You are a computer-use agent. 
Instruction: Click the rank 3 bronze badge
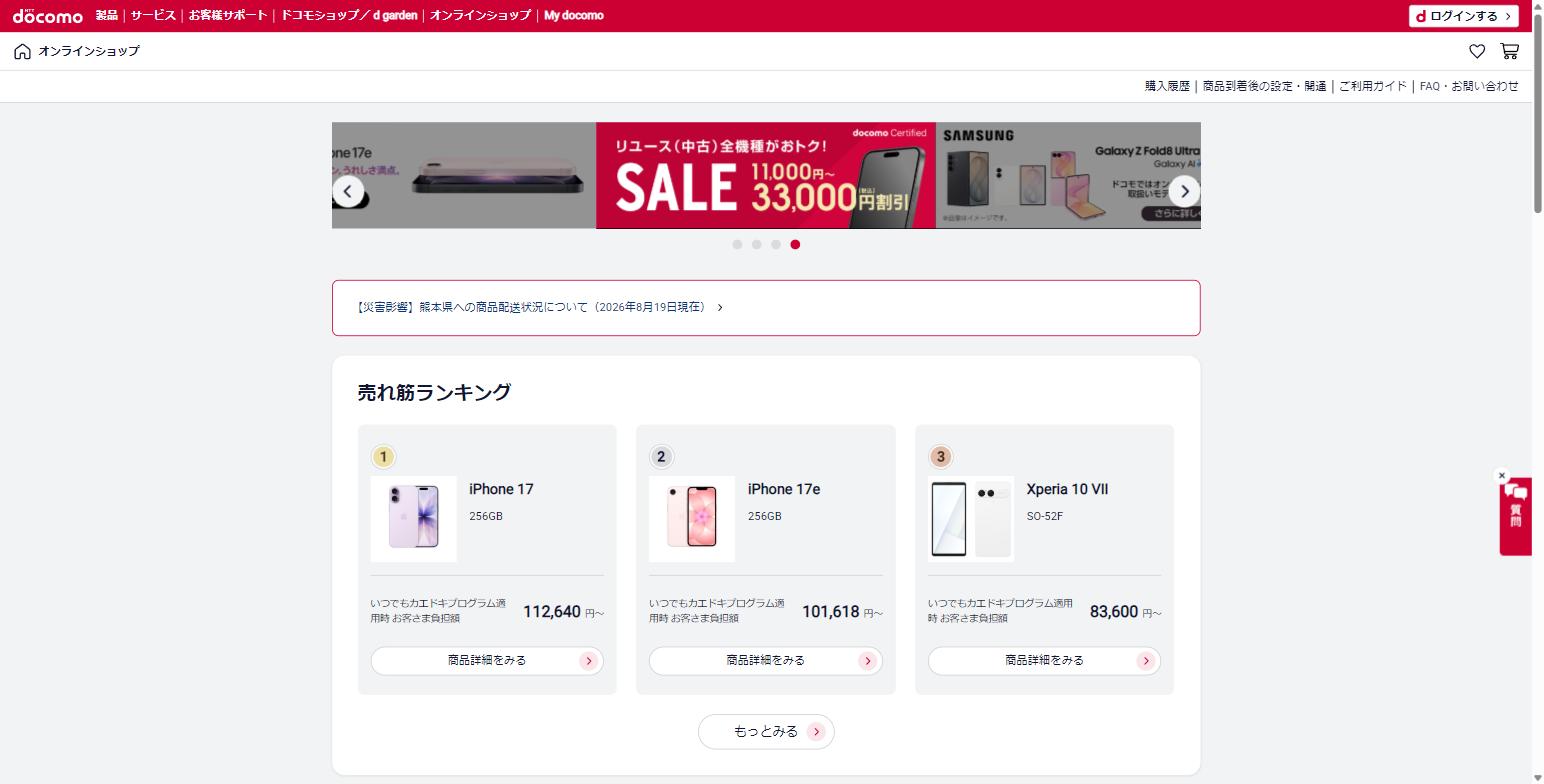pos(940,457)
